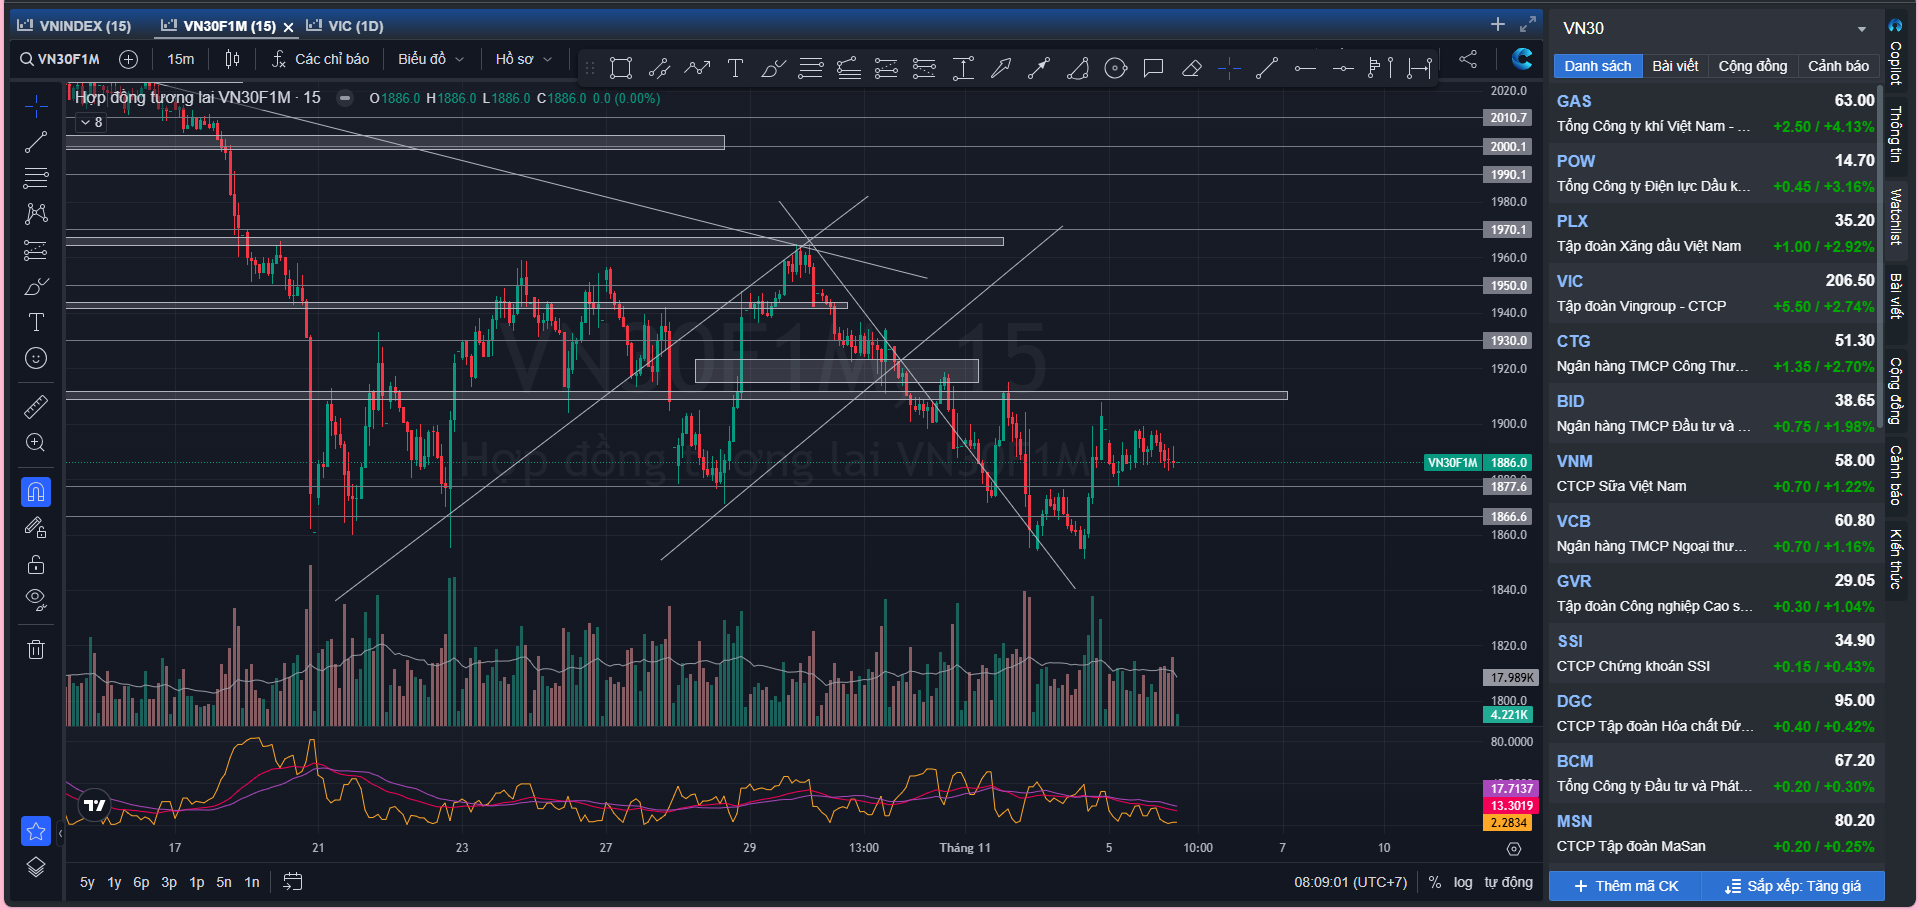Viewport: 1919px width, 910px height.
Task: Add a new chart tab with the plus icon
Action: [1497, 24]
